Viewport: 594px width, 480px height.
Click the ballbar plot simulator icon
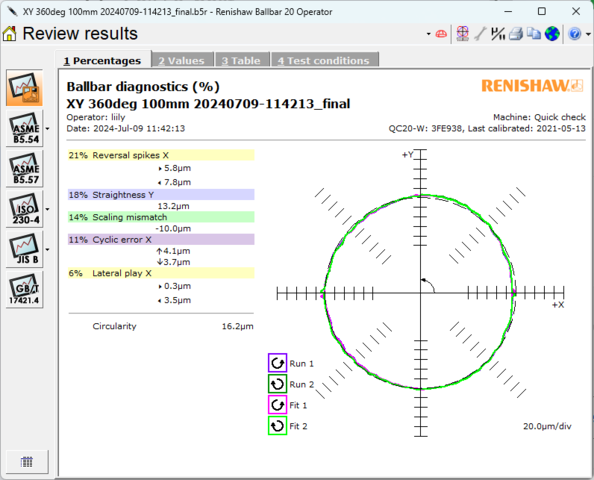463,33
